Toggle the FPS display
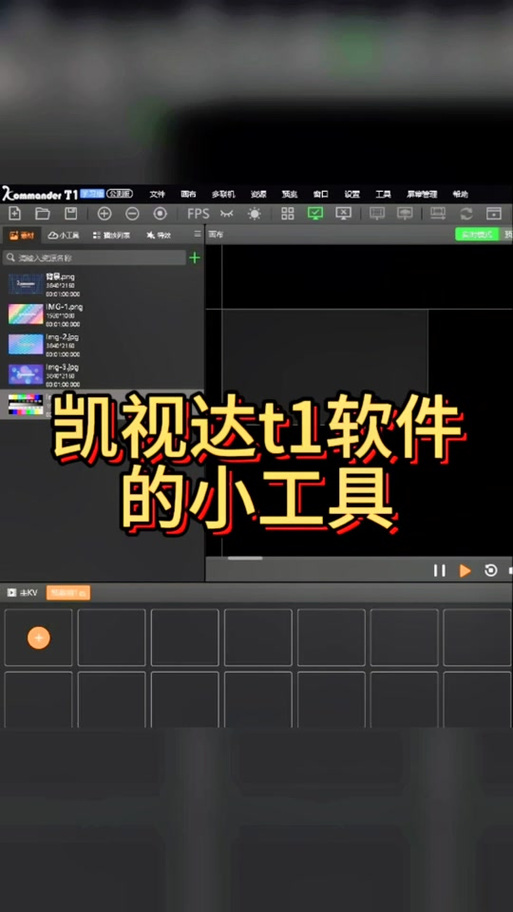The image size is (513, 912). tap(198, 213)
